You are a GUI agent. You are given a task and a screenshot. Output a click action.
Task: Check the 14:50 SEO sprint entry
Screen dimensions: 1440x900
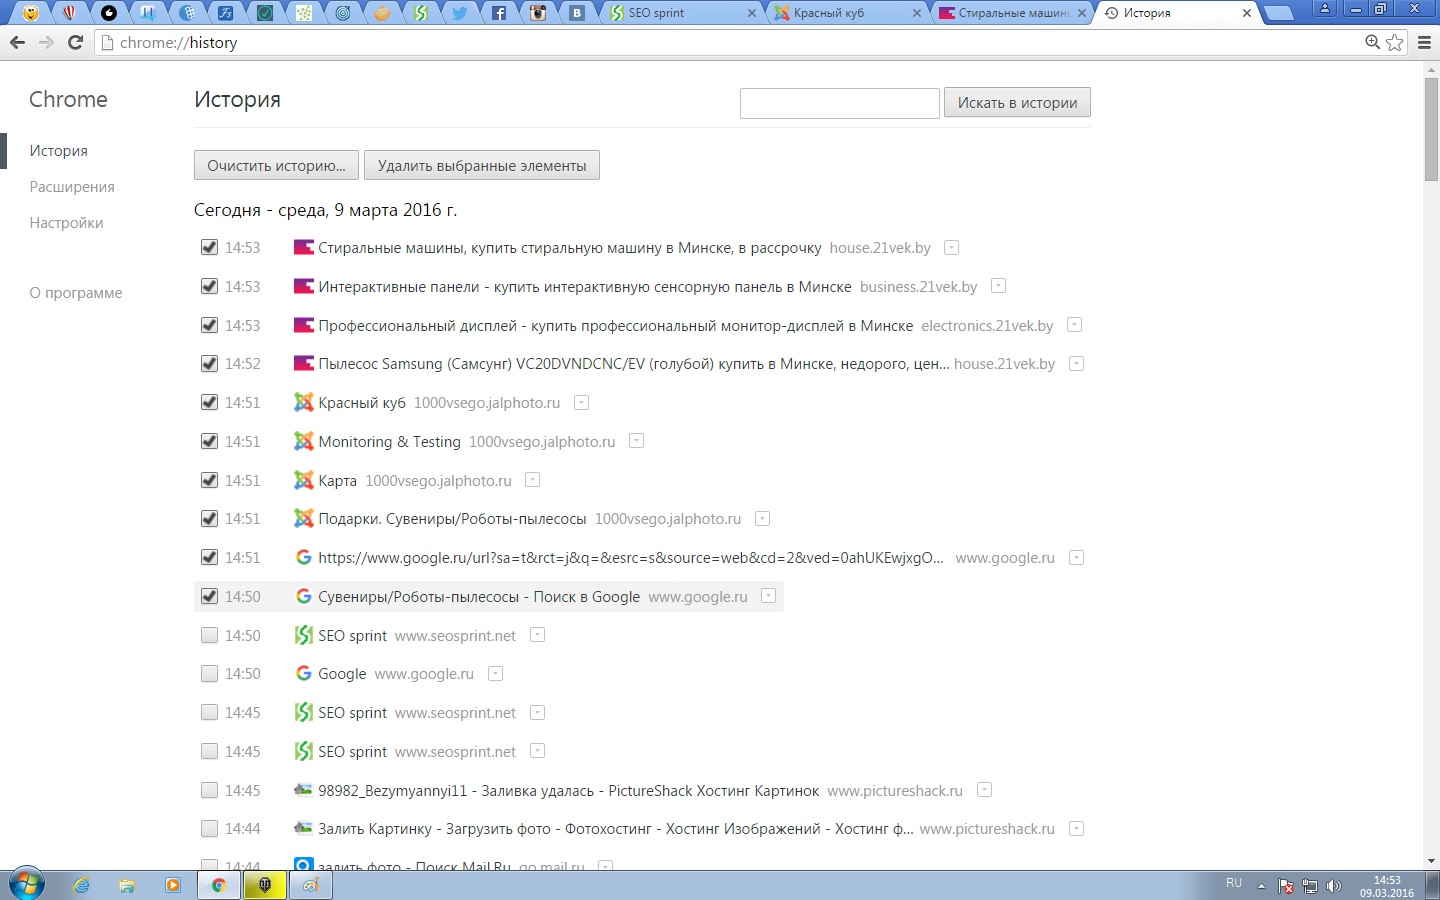click(x=209, y=635)
